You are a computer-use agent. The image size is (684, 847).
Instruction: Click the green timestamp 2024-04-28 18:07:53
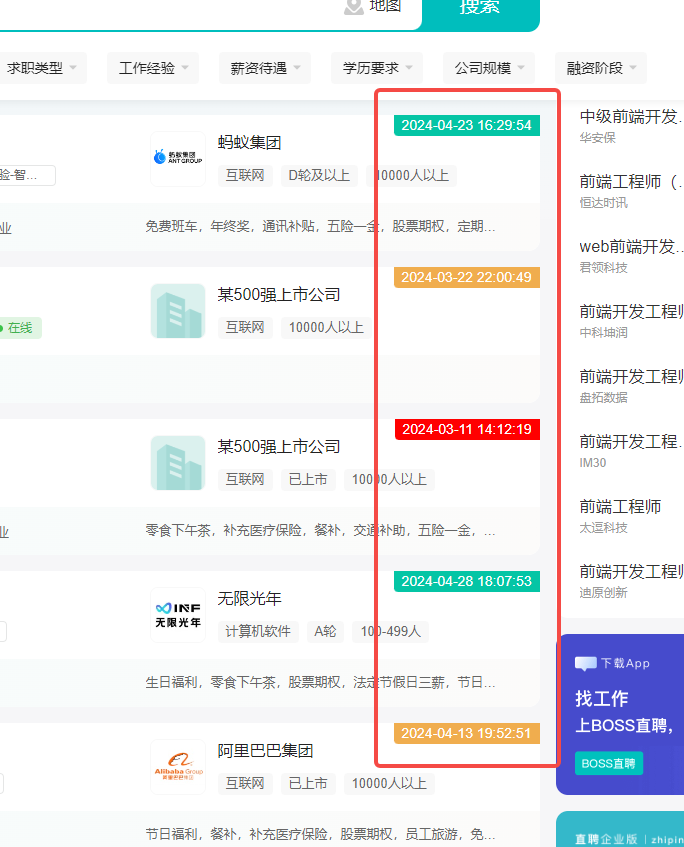click(x=467, y=581)
